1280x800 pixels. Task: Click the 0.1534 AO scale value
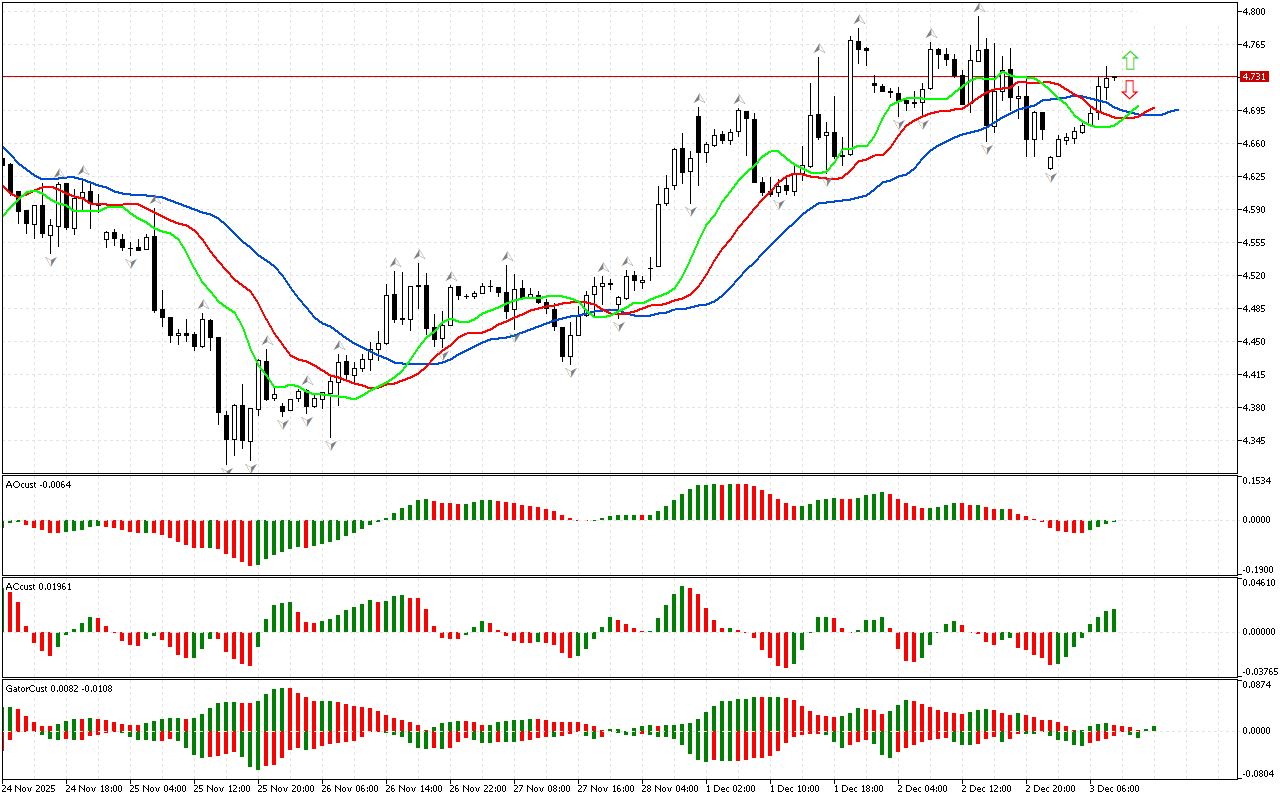click(x=1256, y=482)
